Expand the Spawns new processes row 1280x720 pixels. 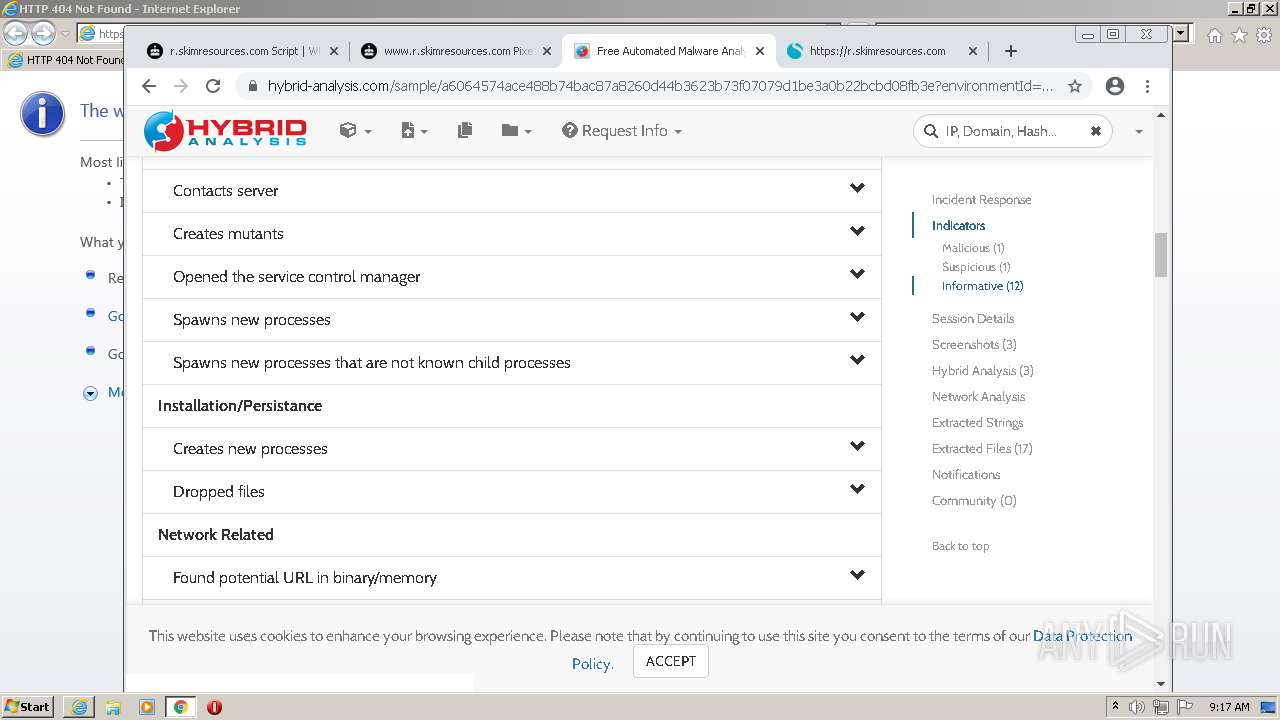512,320
